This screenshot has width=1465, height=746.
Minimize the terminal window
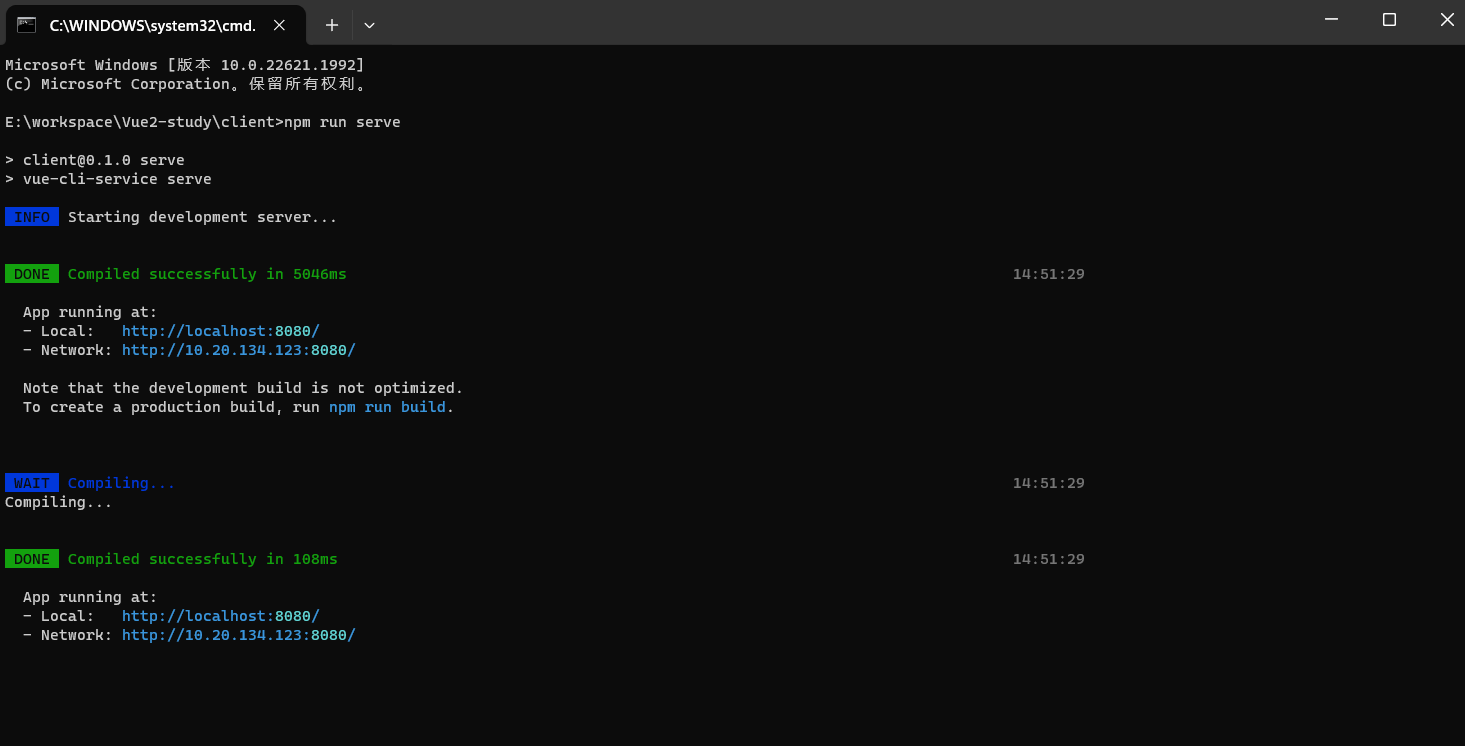click(x=1331, y=20)
